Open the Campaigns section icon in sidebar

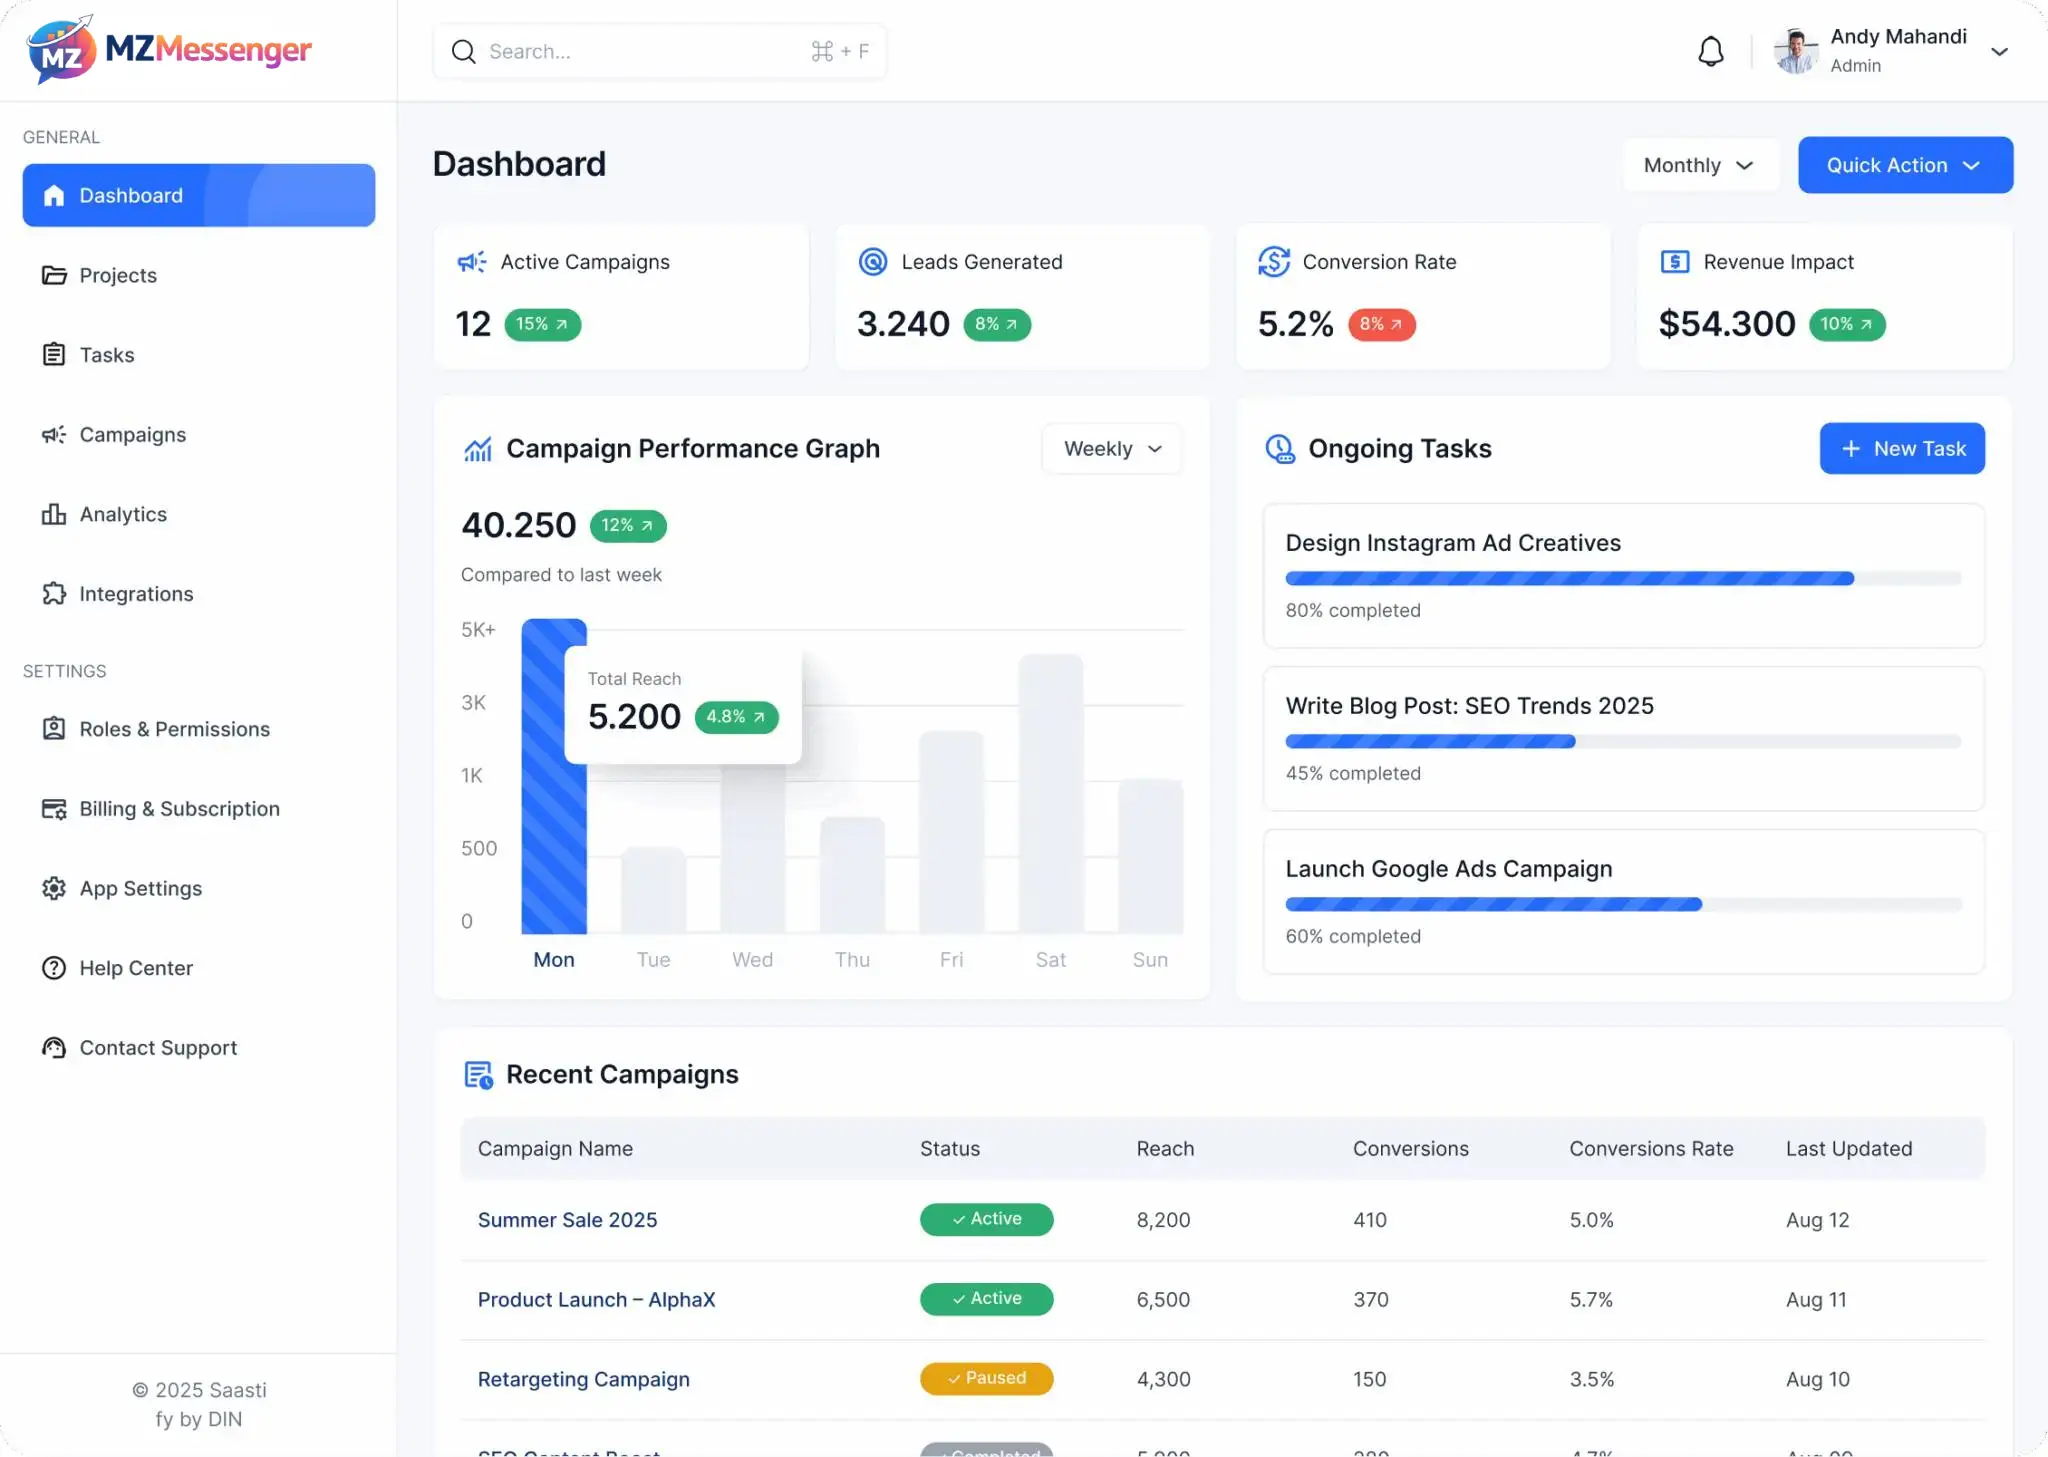click(56, 434)
